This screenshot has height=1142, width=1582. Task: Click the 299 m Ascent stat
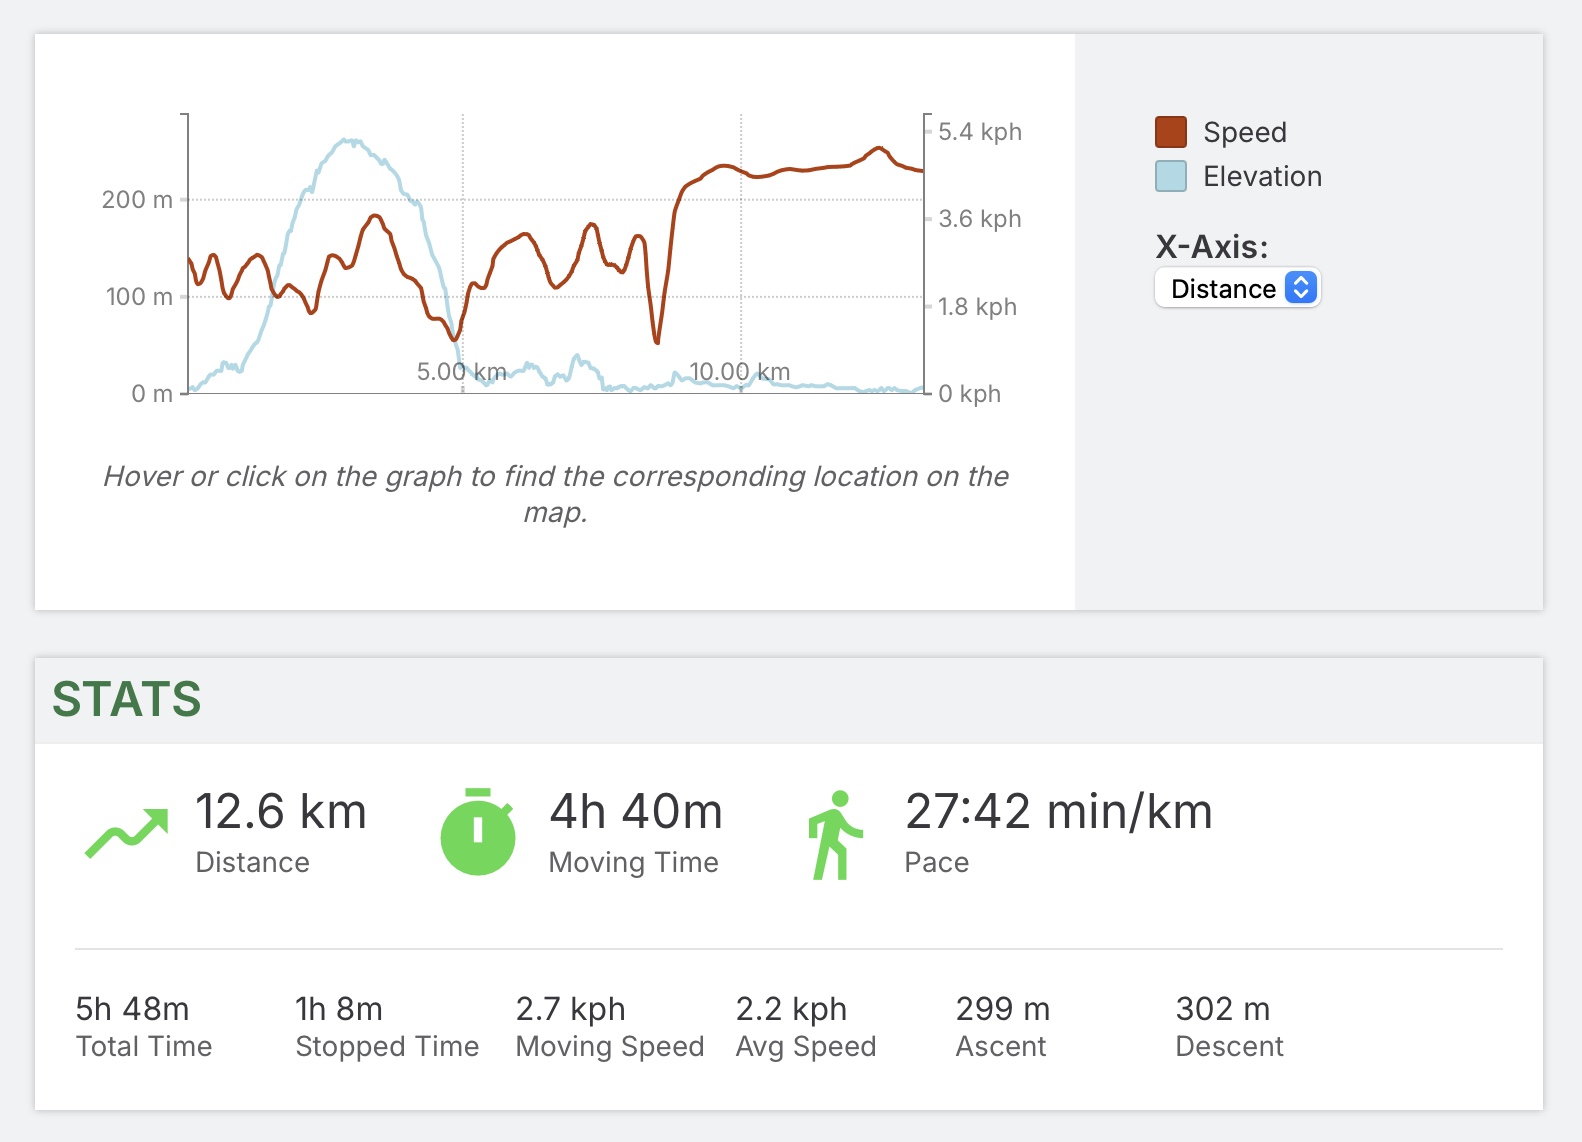1002,1009
